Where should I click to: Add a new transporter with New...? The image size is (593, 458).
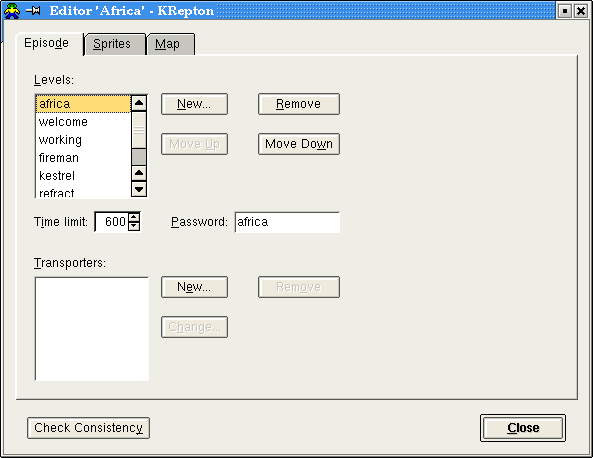194,287
